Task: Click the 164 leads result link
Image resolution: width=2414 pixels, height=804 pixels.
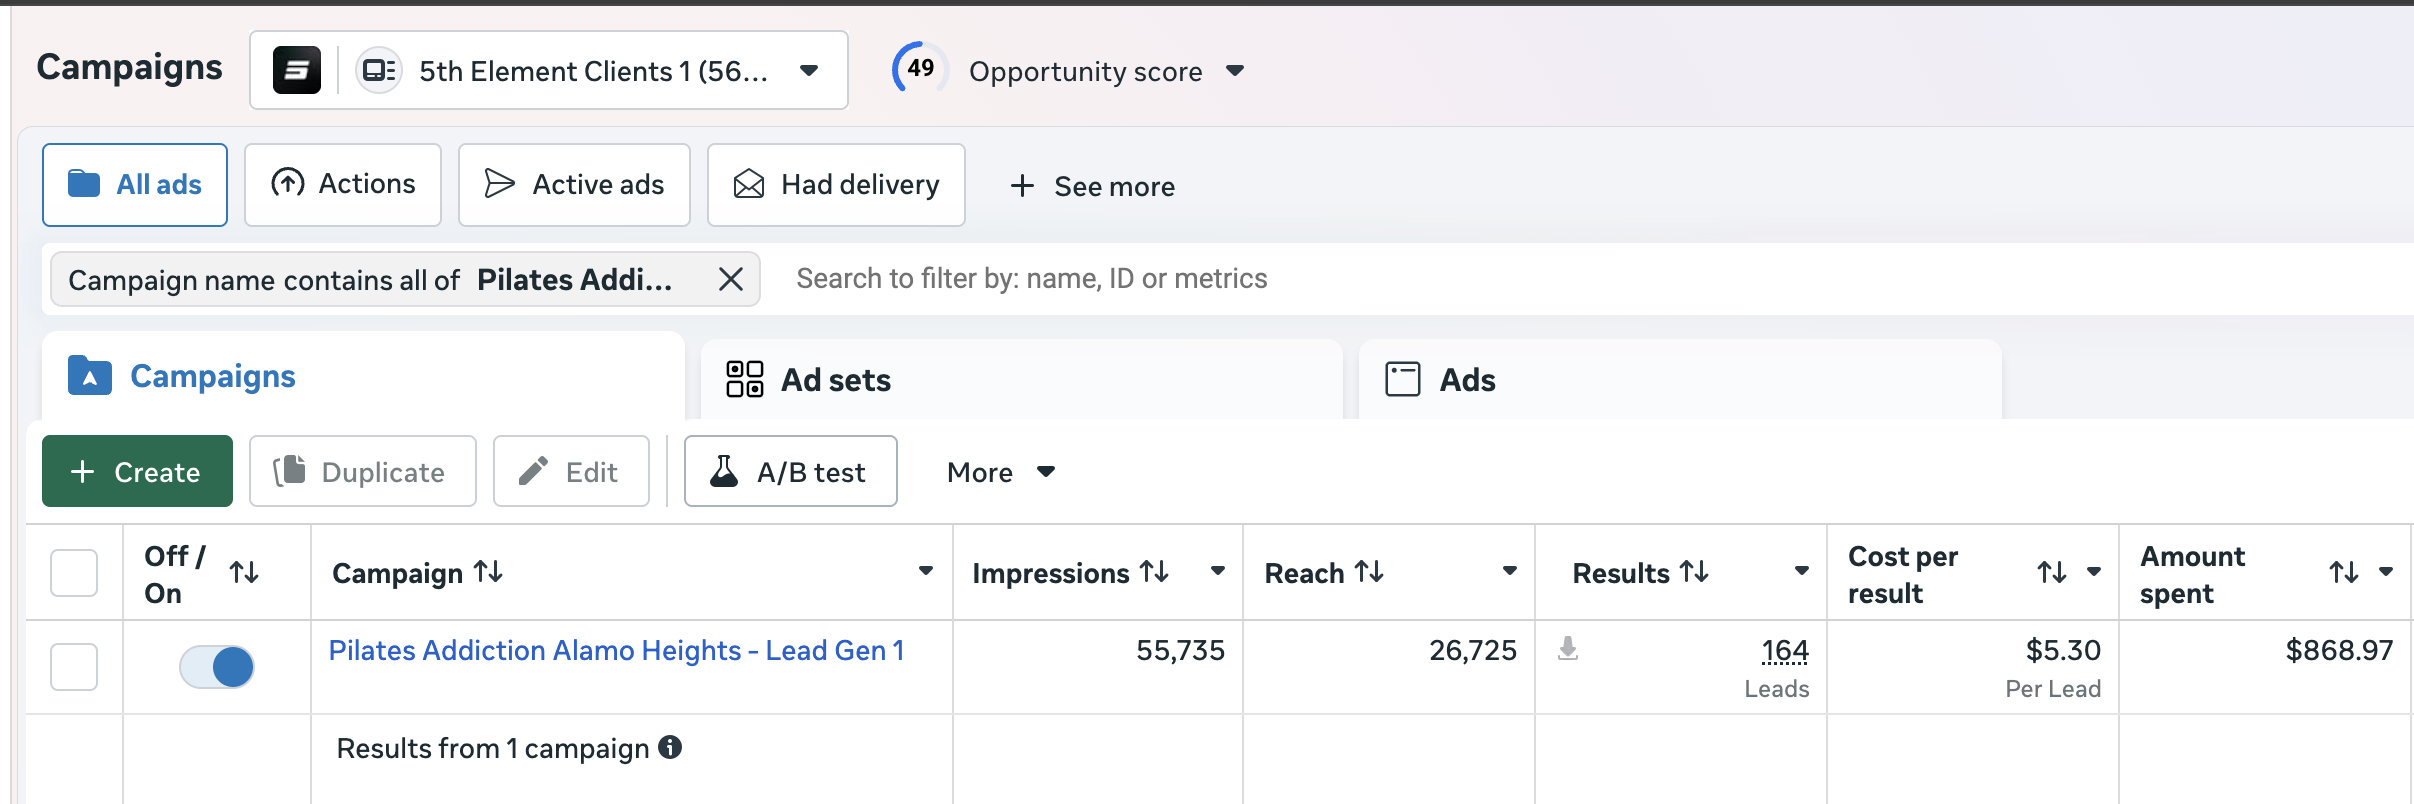Action: point(1785,652)
